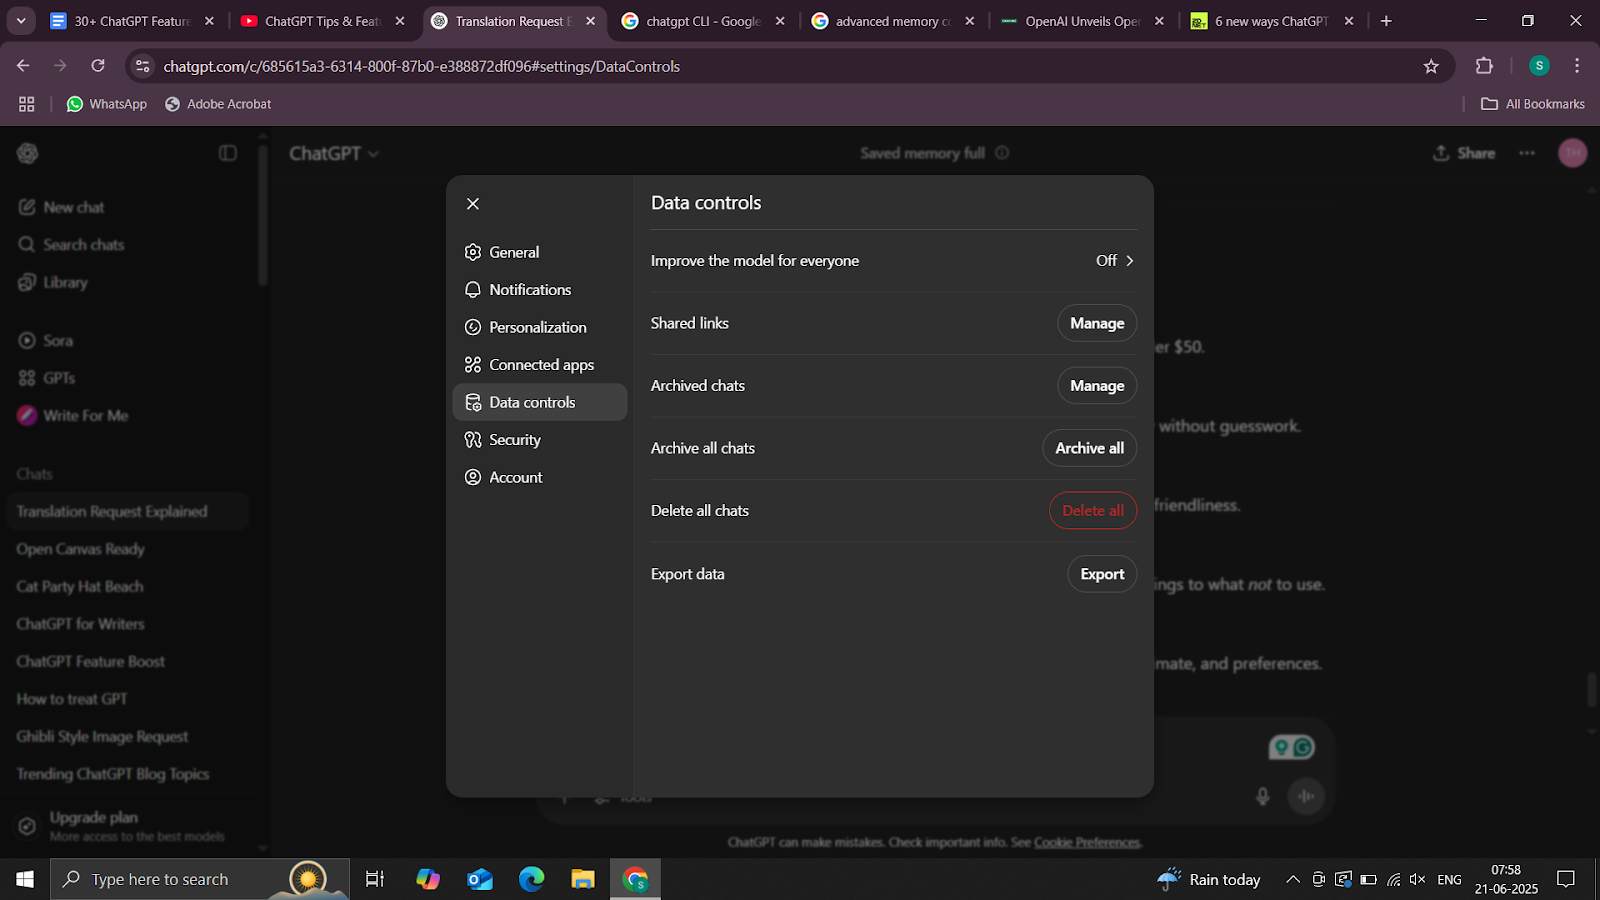Open the tab search dropdown arrow

tap(21, 21)
